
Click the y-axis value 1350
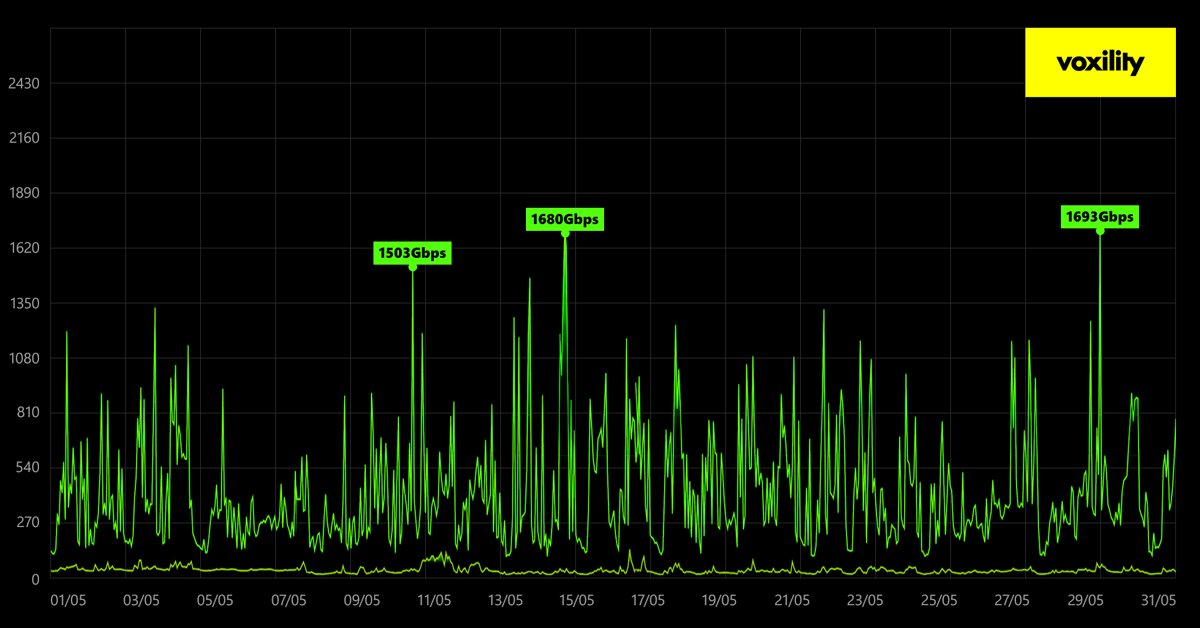coord(23,303)
